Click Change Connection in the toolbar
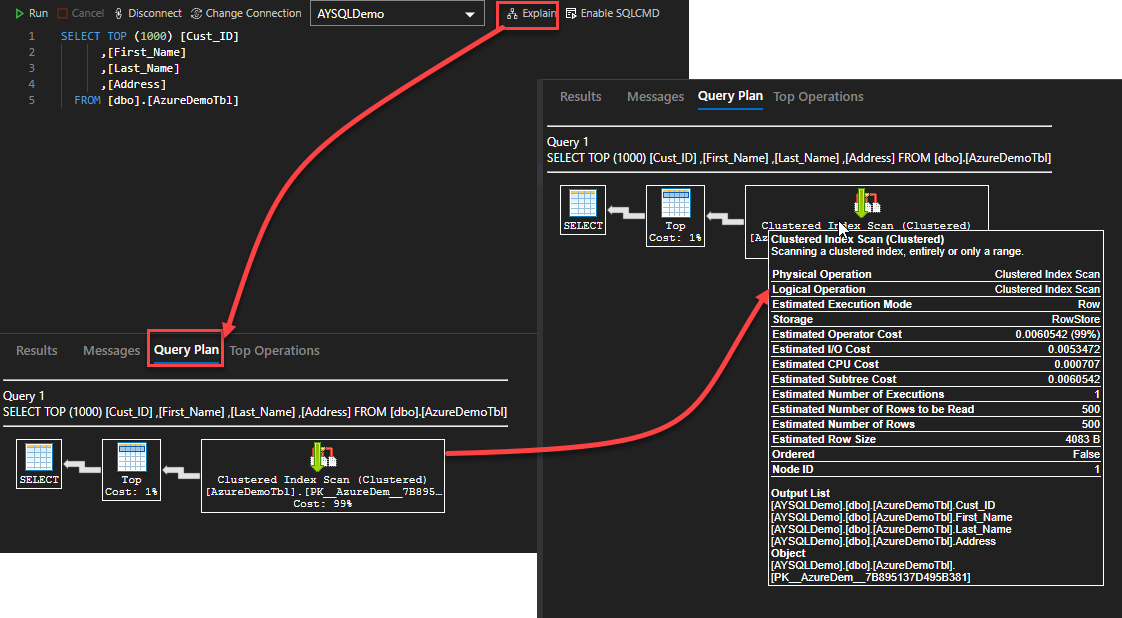 245,14
